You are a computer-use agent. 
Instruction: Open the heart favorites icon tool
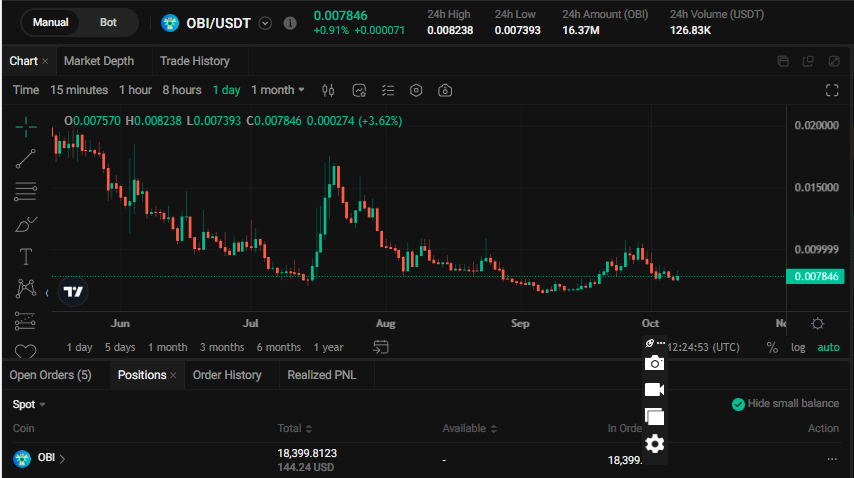[26, 352]
